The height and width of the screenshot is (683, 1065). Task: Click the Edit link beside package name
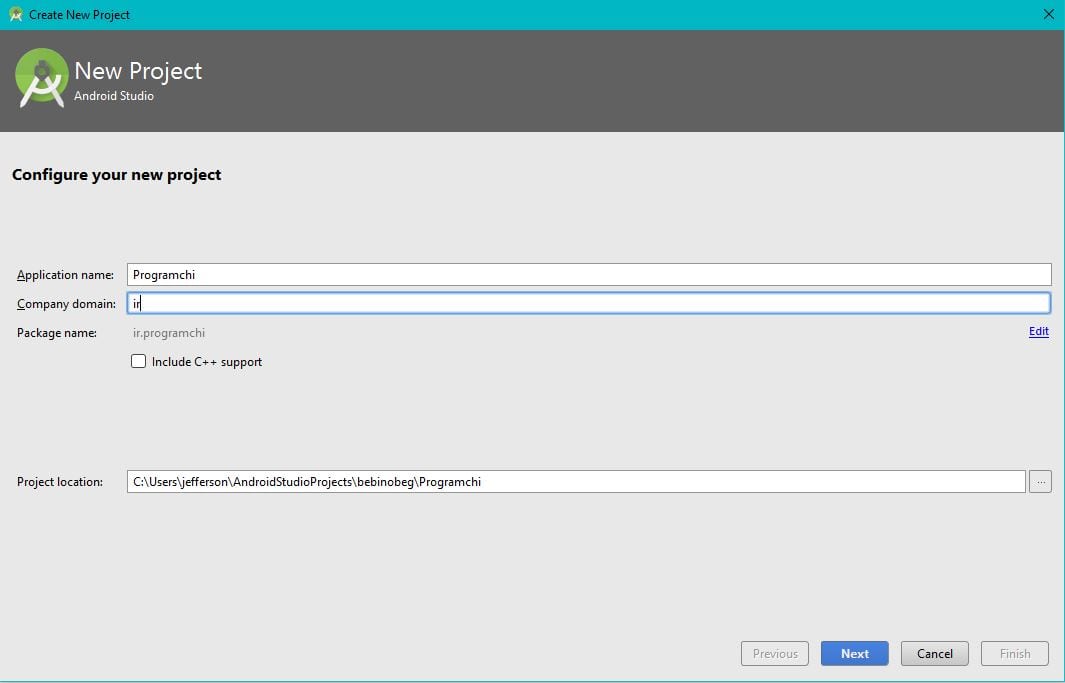tap(1039, 331)
